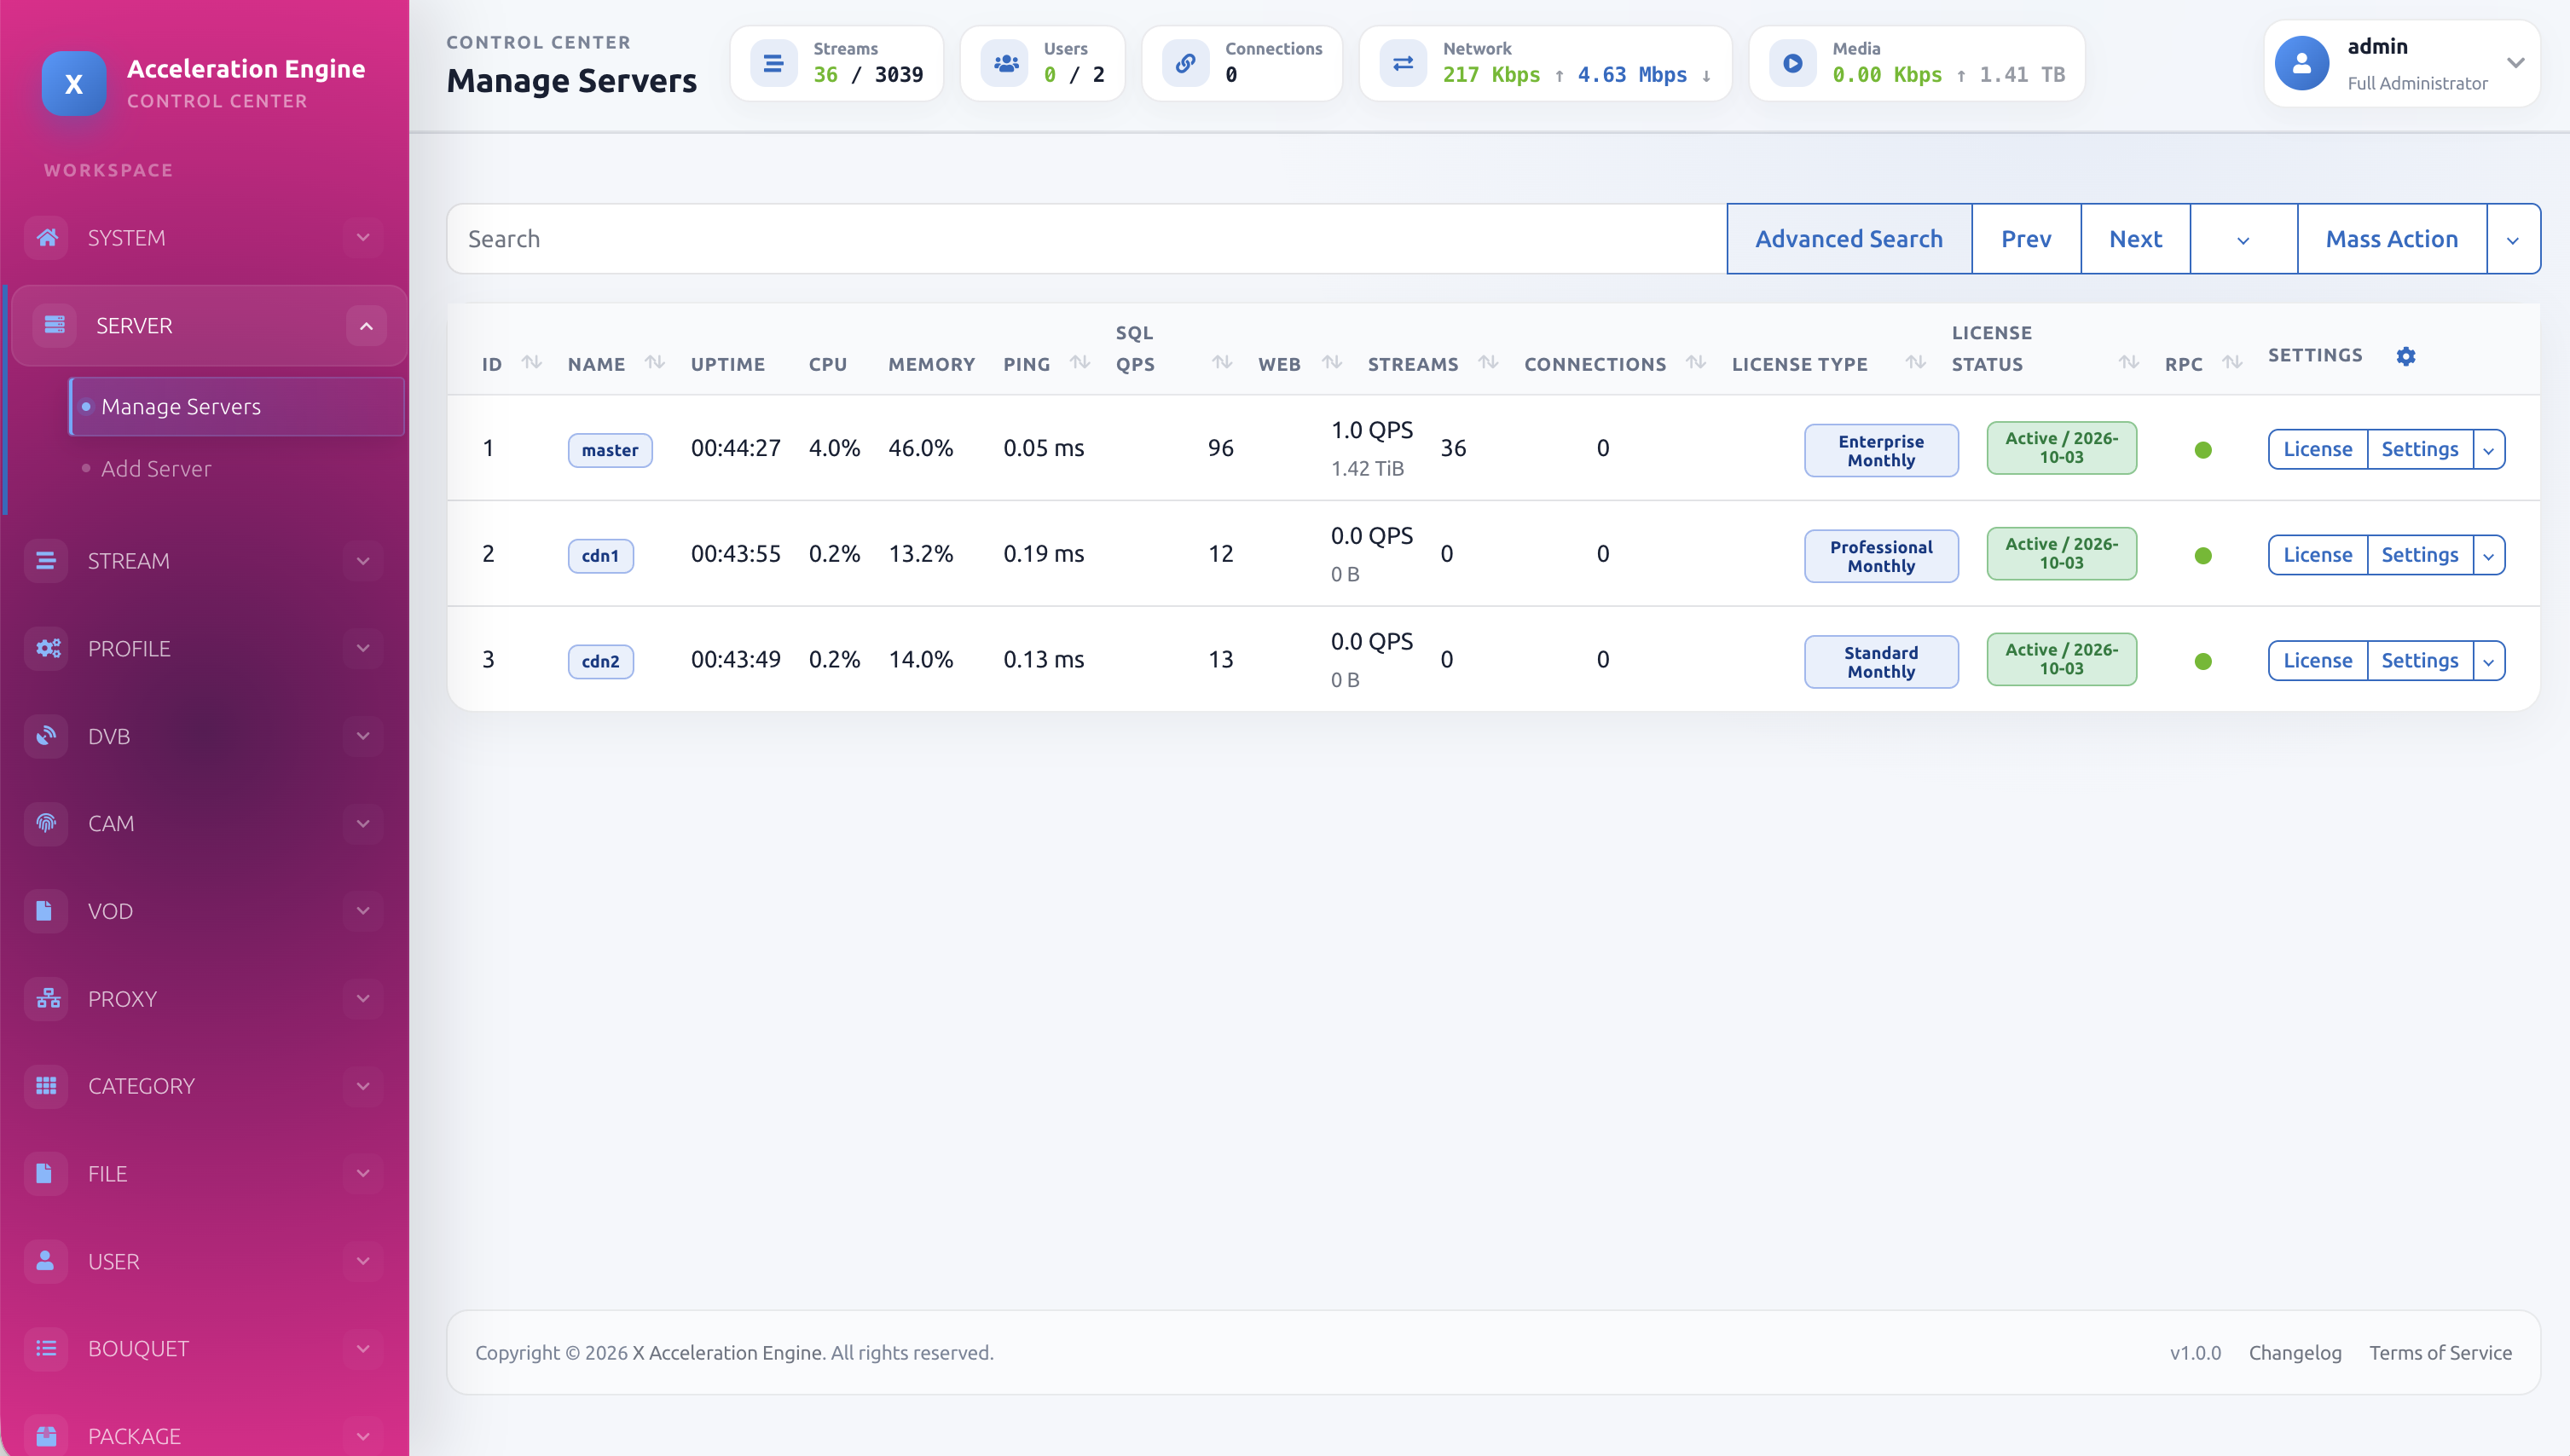Click License button for master server
Screen dimensions: 2570x1456
(2317, 450)
